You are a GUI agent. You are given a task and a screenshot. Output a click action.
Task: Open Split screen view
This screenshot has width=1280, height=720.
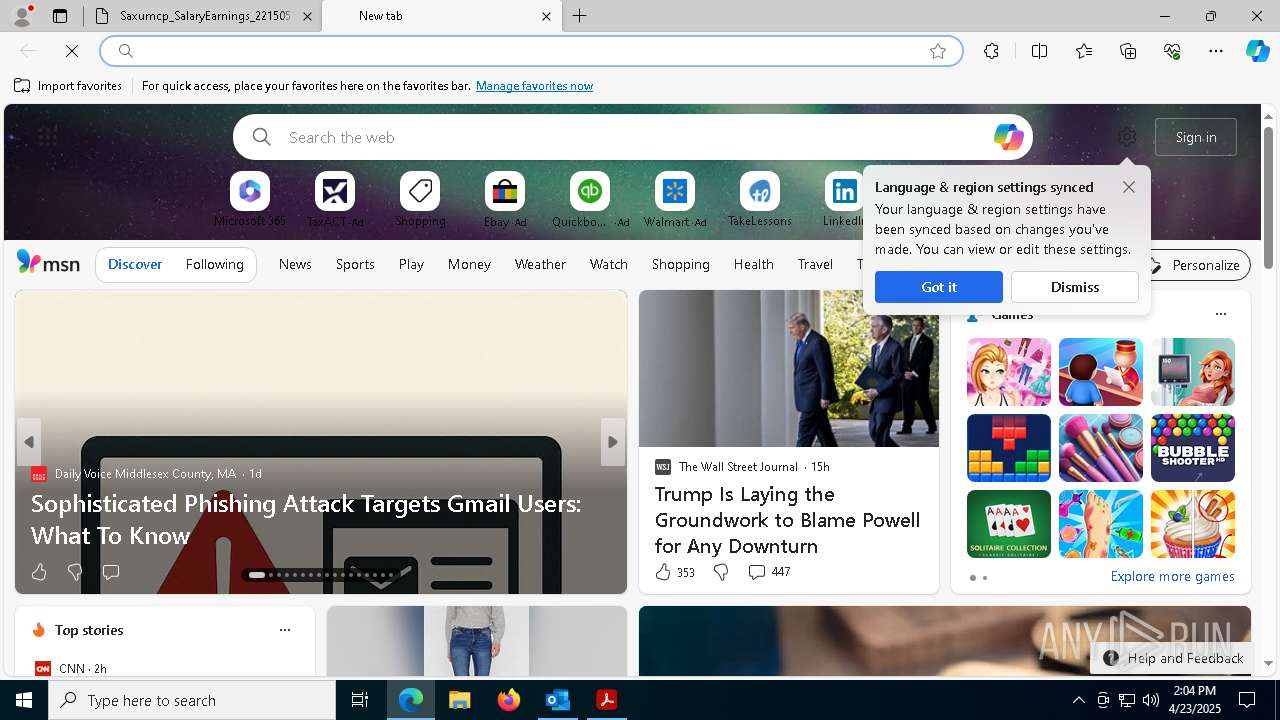pyautogui.click(x=1039, y=51)
